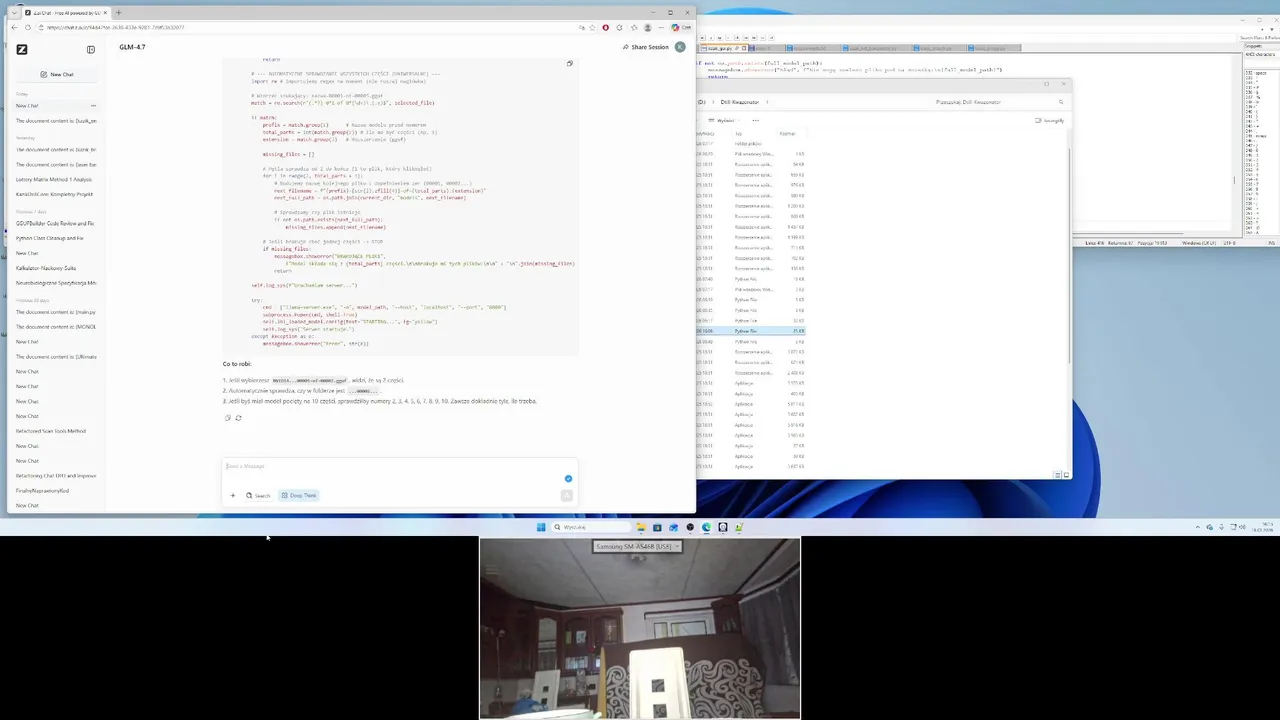Select the highlighted Python file row
The width and height of the screenshot is (1280, 720).
tap(751, 331)
